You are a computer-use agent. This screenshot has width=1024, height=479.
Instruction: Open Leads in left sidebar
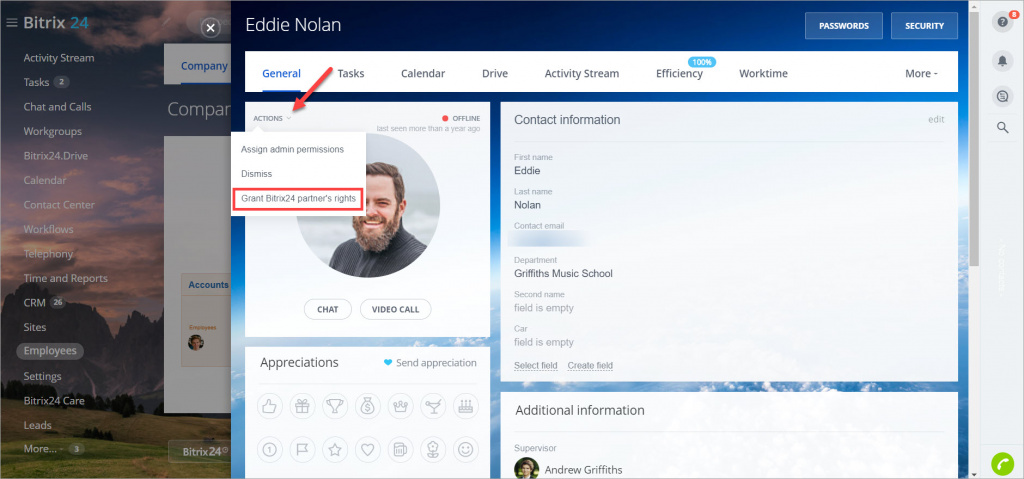(37, 425)
